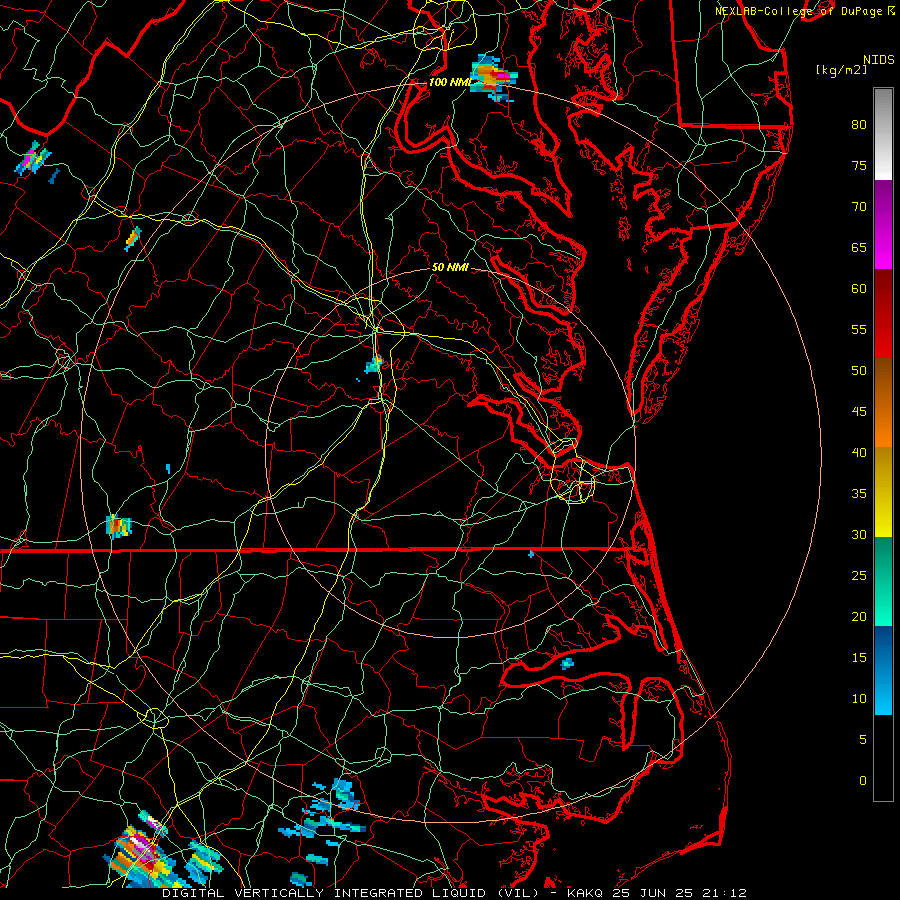
Task: Select the blue segment of the color bar
Action: [883, 670]
